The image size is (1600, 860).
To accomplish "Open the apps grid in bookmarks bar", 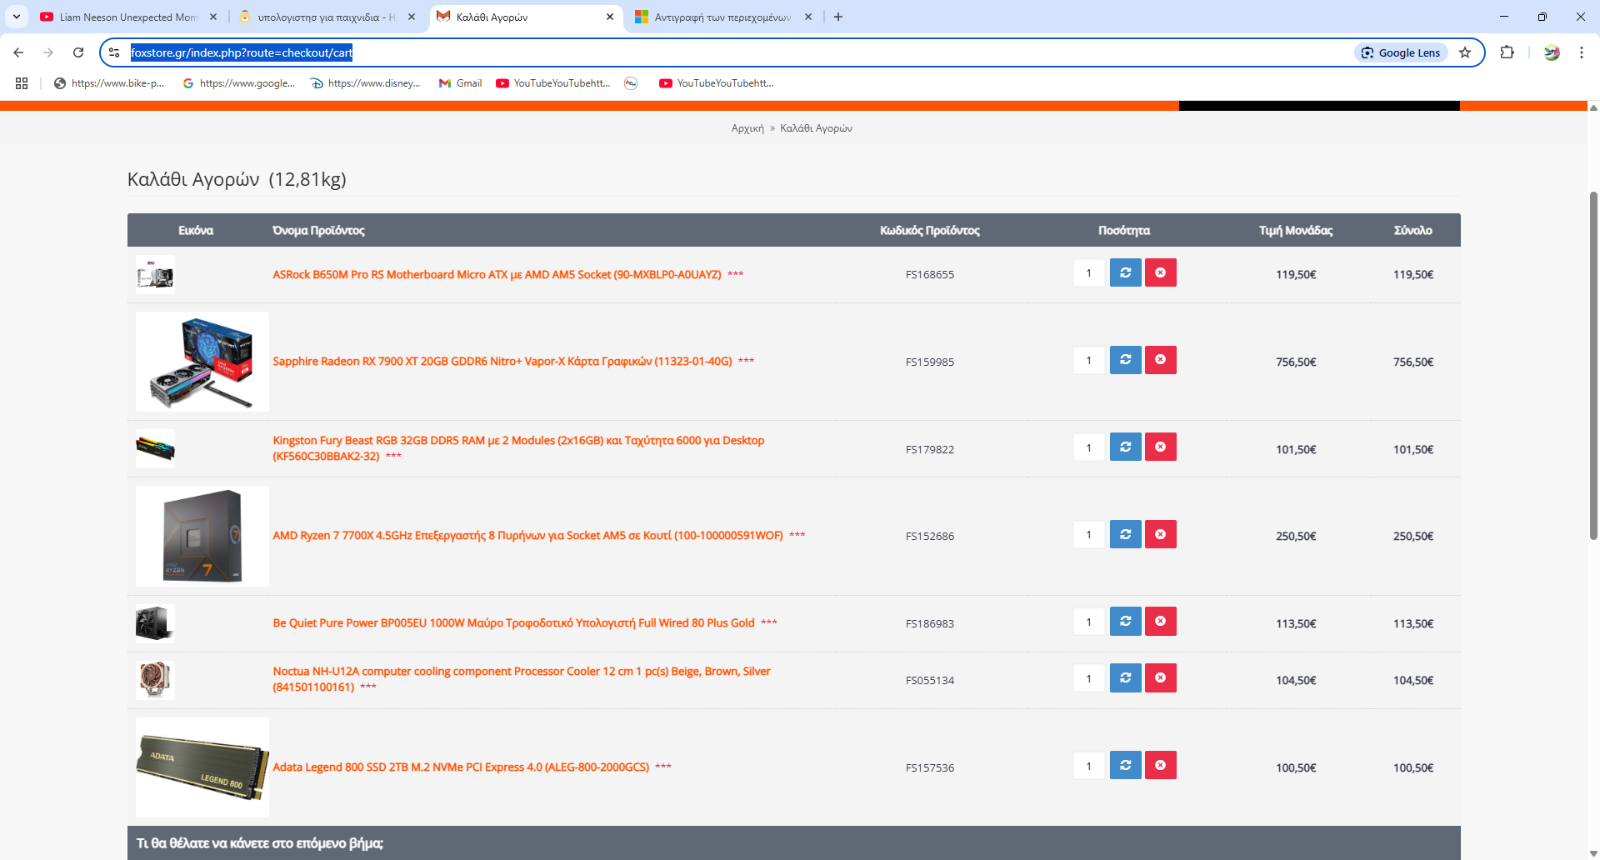I will click(x=21, y=83).
